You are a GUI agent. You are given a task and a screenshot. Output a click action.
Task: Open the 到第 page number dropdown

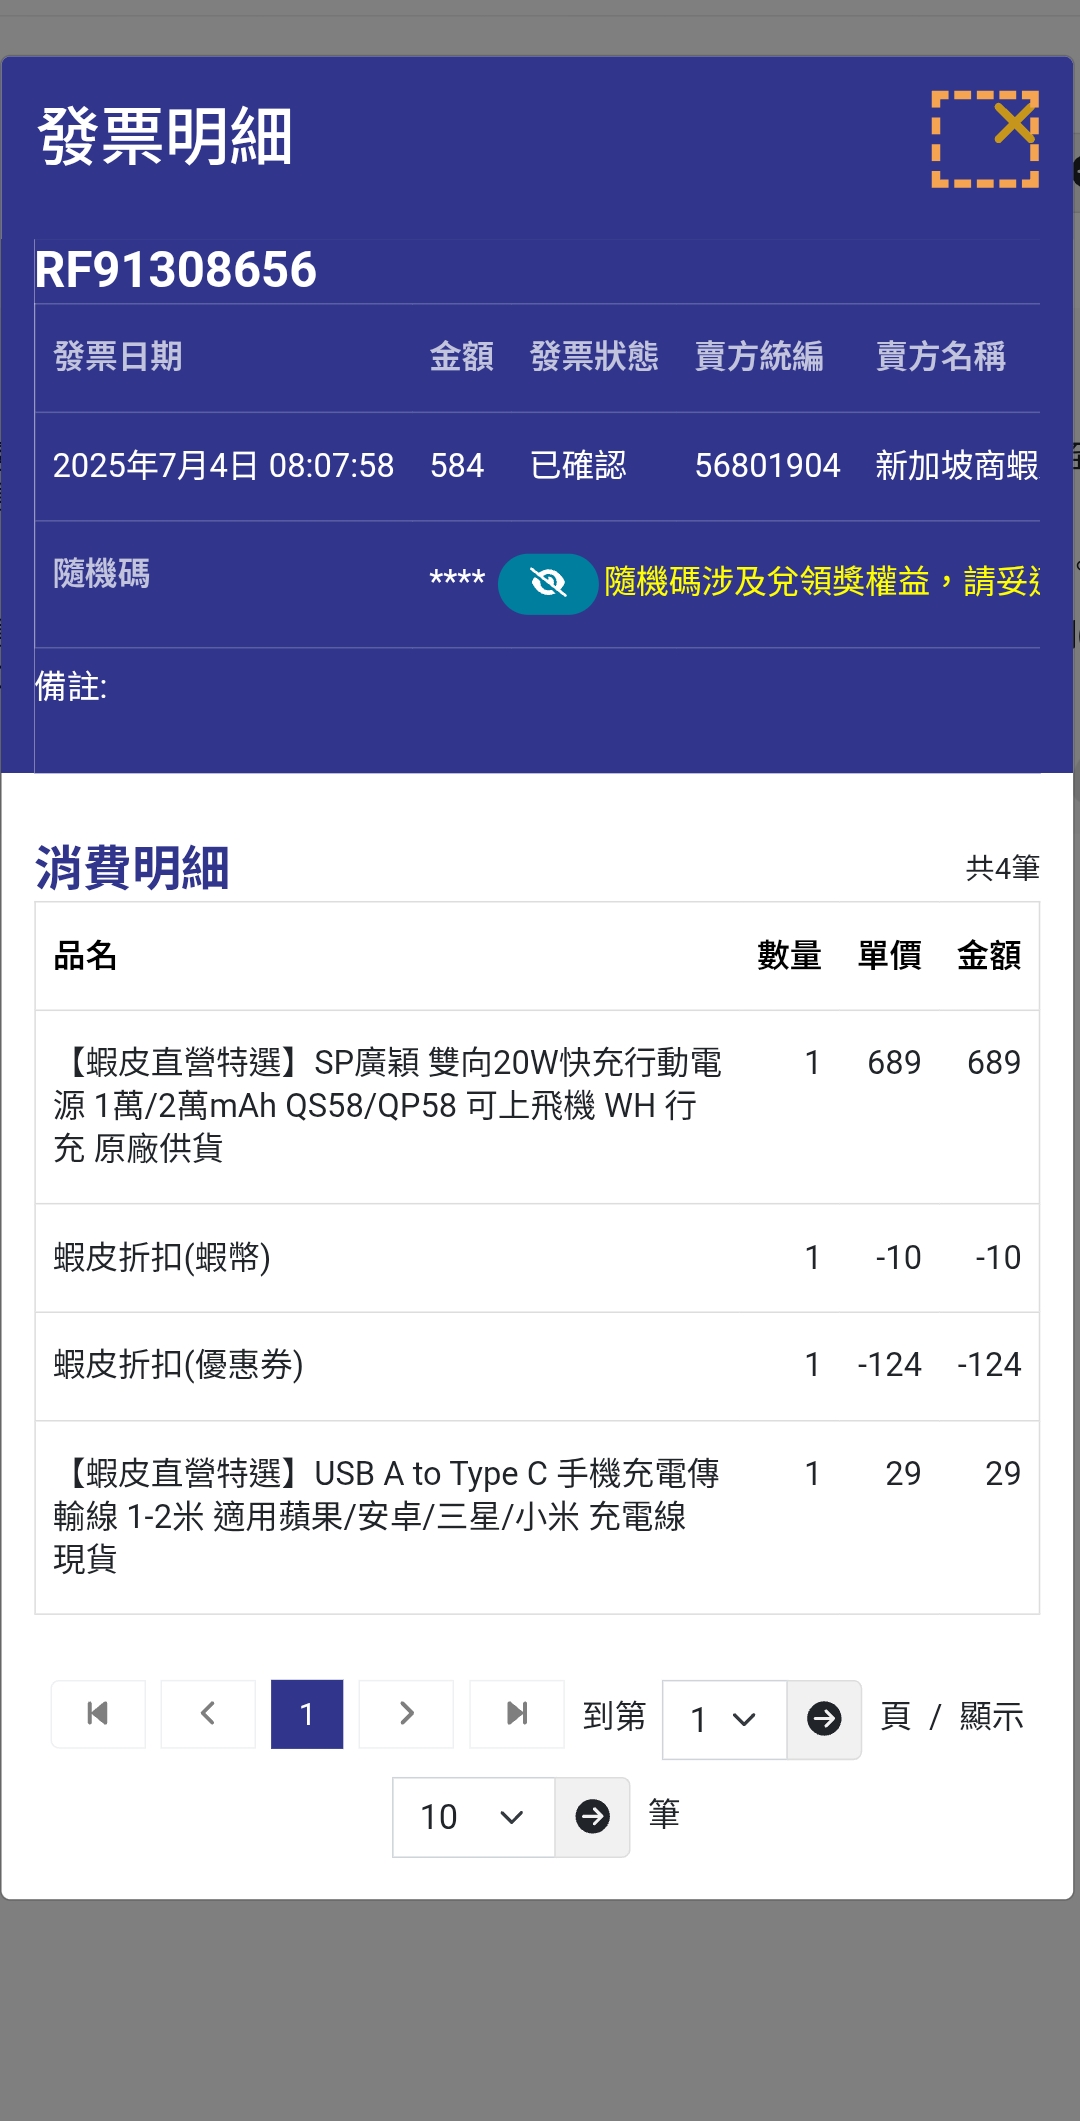723,1719
